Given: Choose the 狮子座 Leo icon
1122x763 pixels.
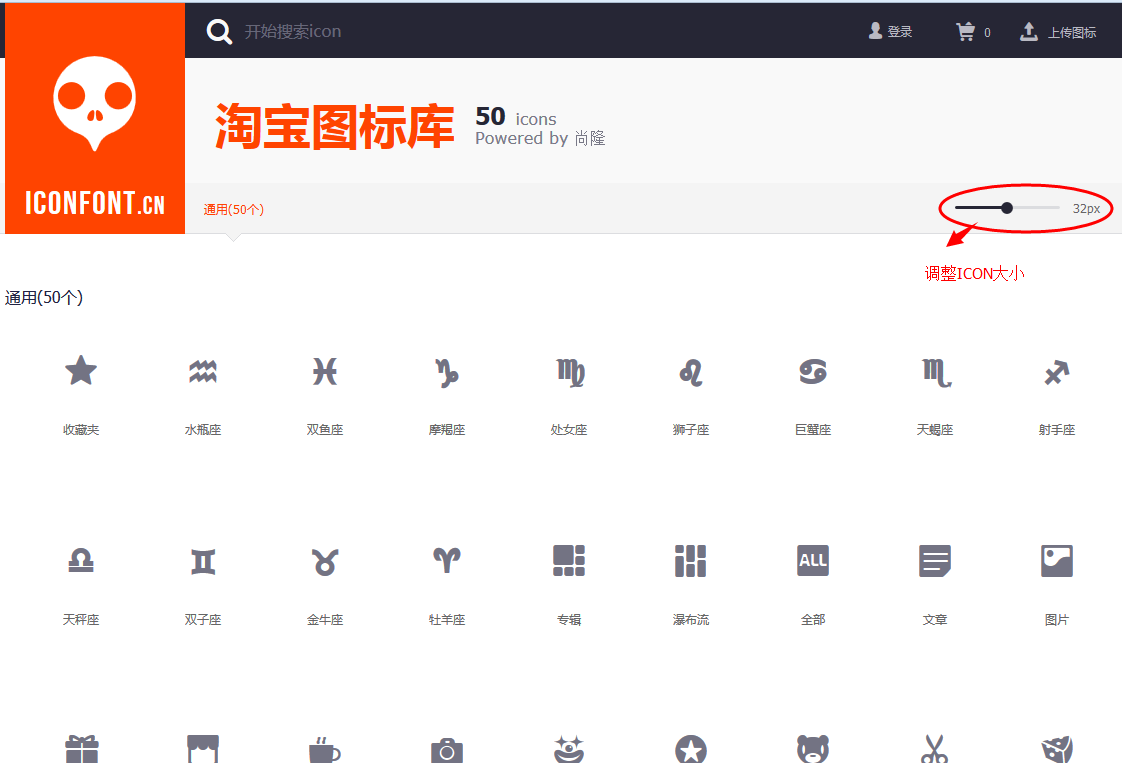Looking at the screenshot, I should (691, 372).
